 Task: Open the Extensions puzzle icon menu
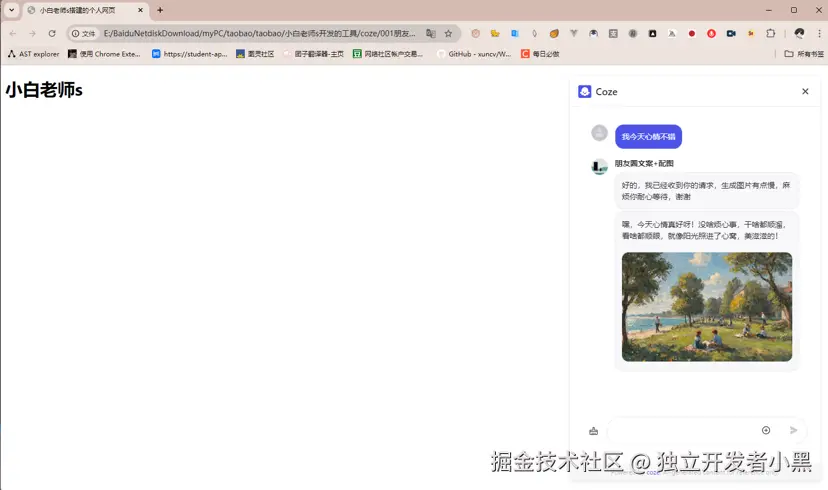[771, 33]
